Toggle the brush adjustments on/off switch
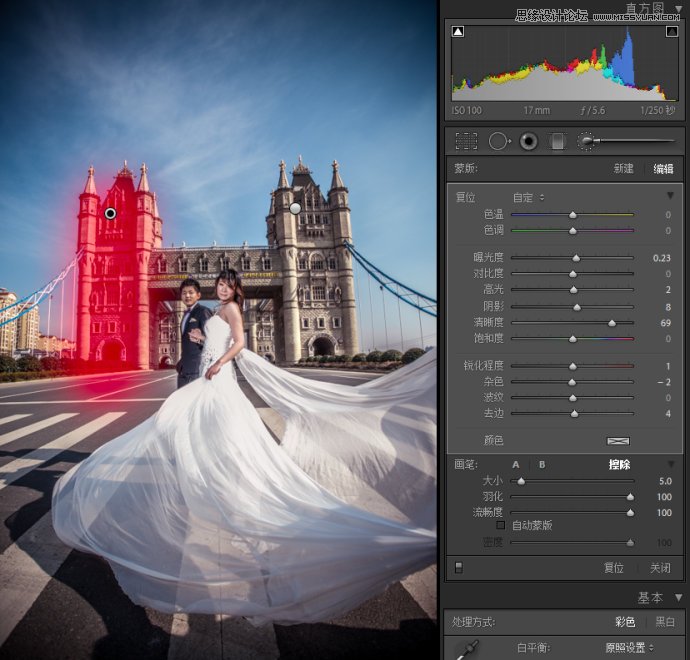 (458, 567)
